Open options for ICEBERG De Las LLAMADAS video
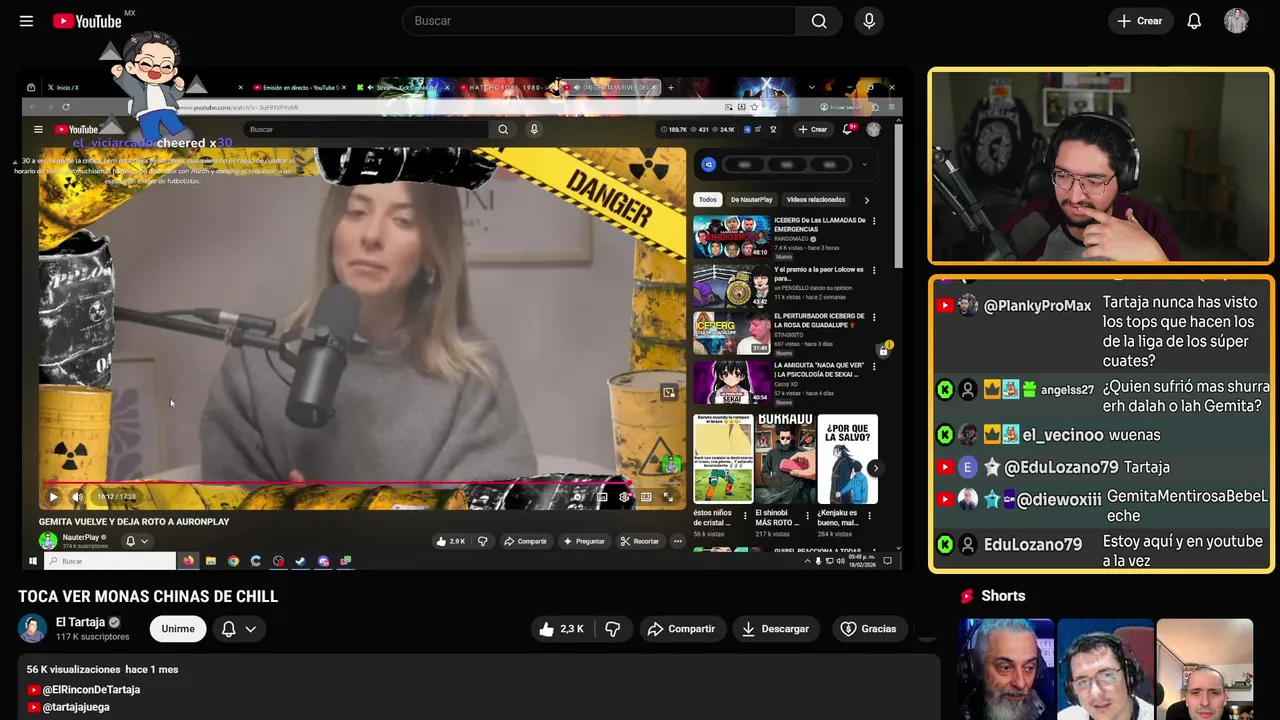Image resolution: width=1280 pixels, height=720 pixels. (874, 221)
